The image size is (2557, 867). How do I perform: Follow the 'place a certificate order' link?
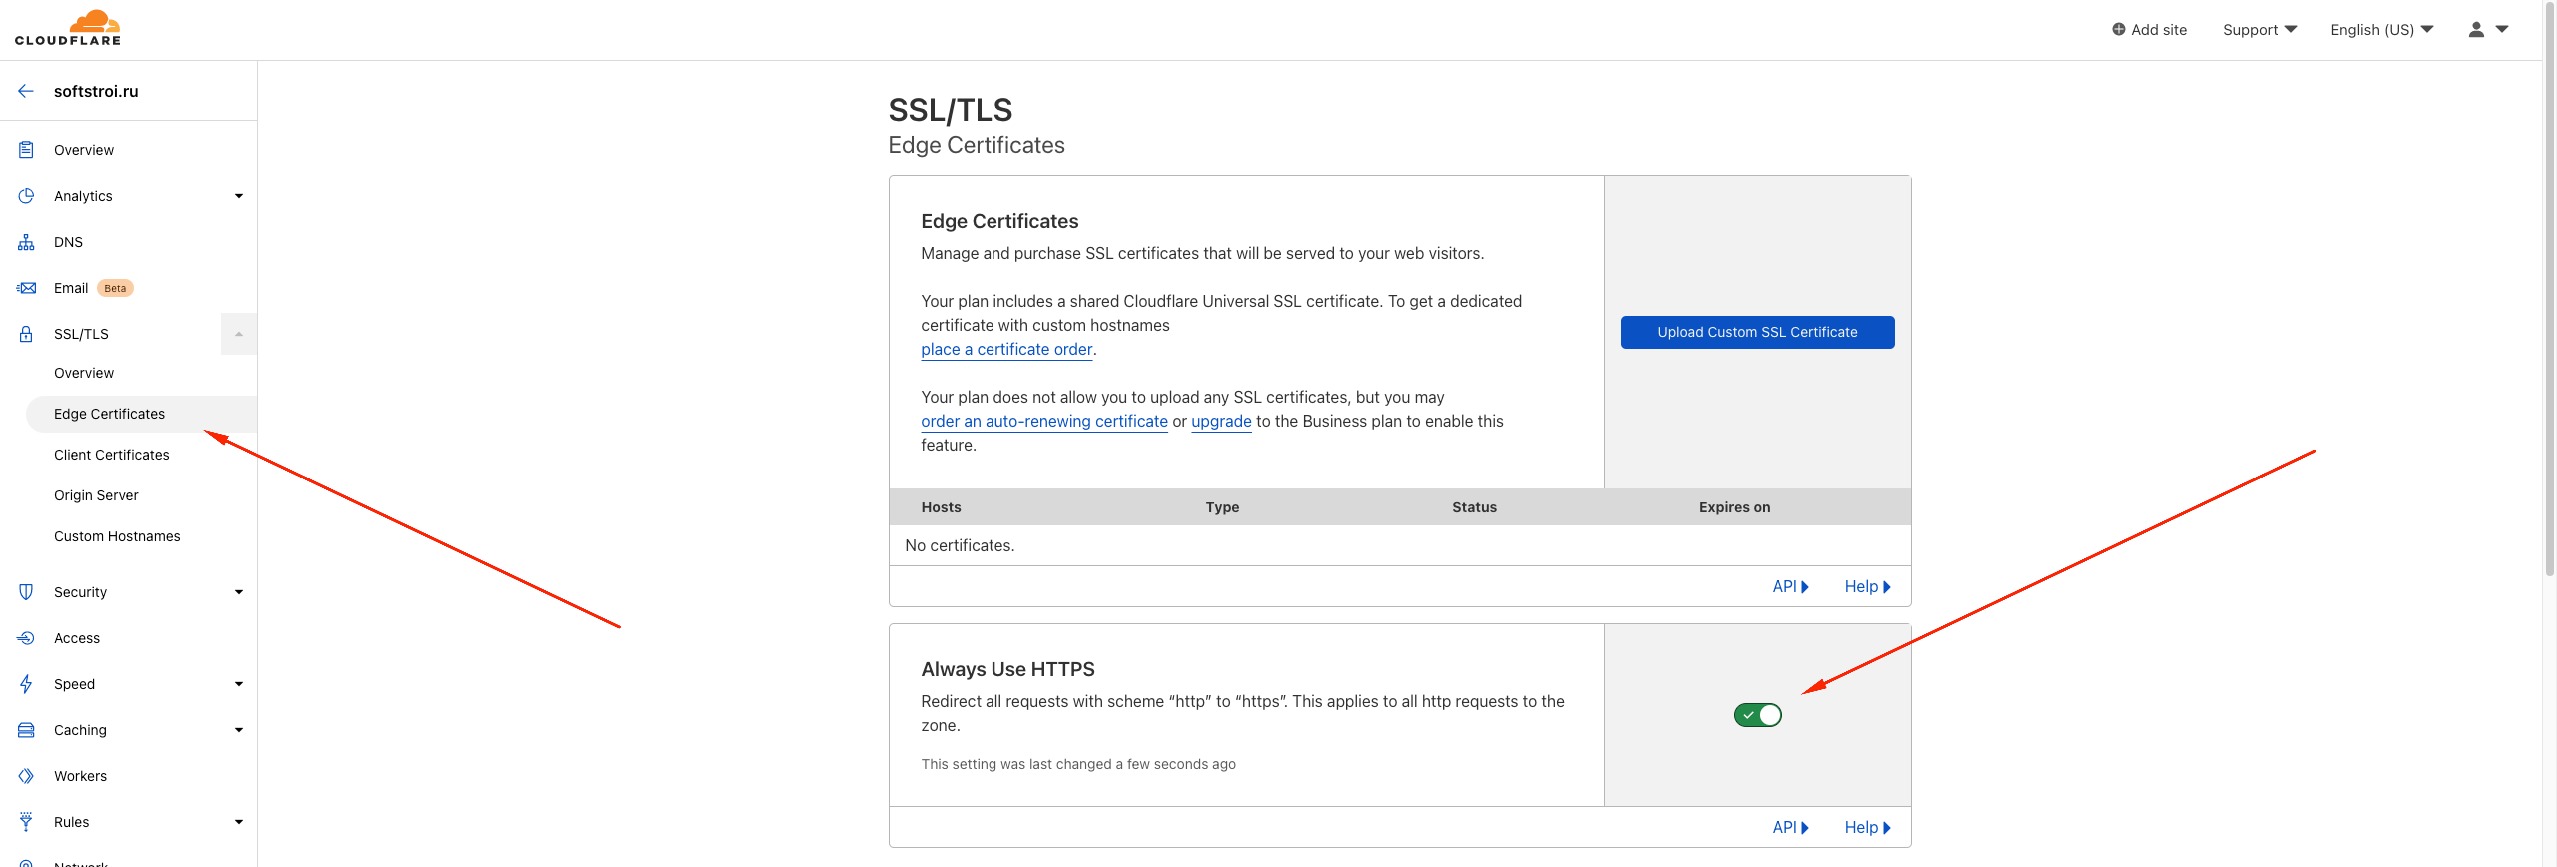pos(1006,349)
